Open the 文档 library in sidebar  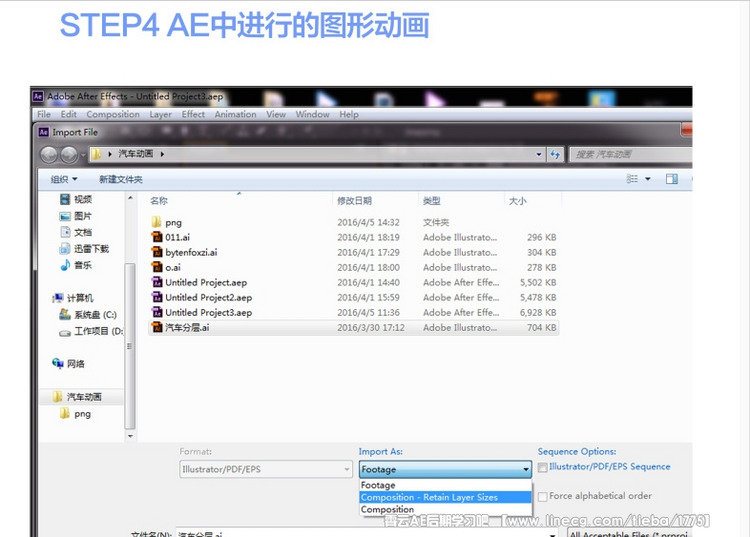pos(76,232)
